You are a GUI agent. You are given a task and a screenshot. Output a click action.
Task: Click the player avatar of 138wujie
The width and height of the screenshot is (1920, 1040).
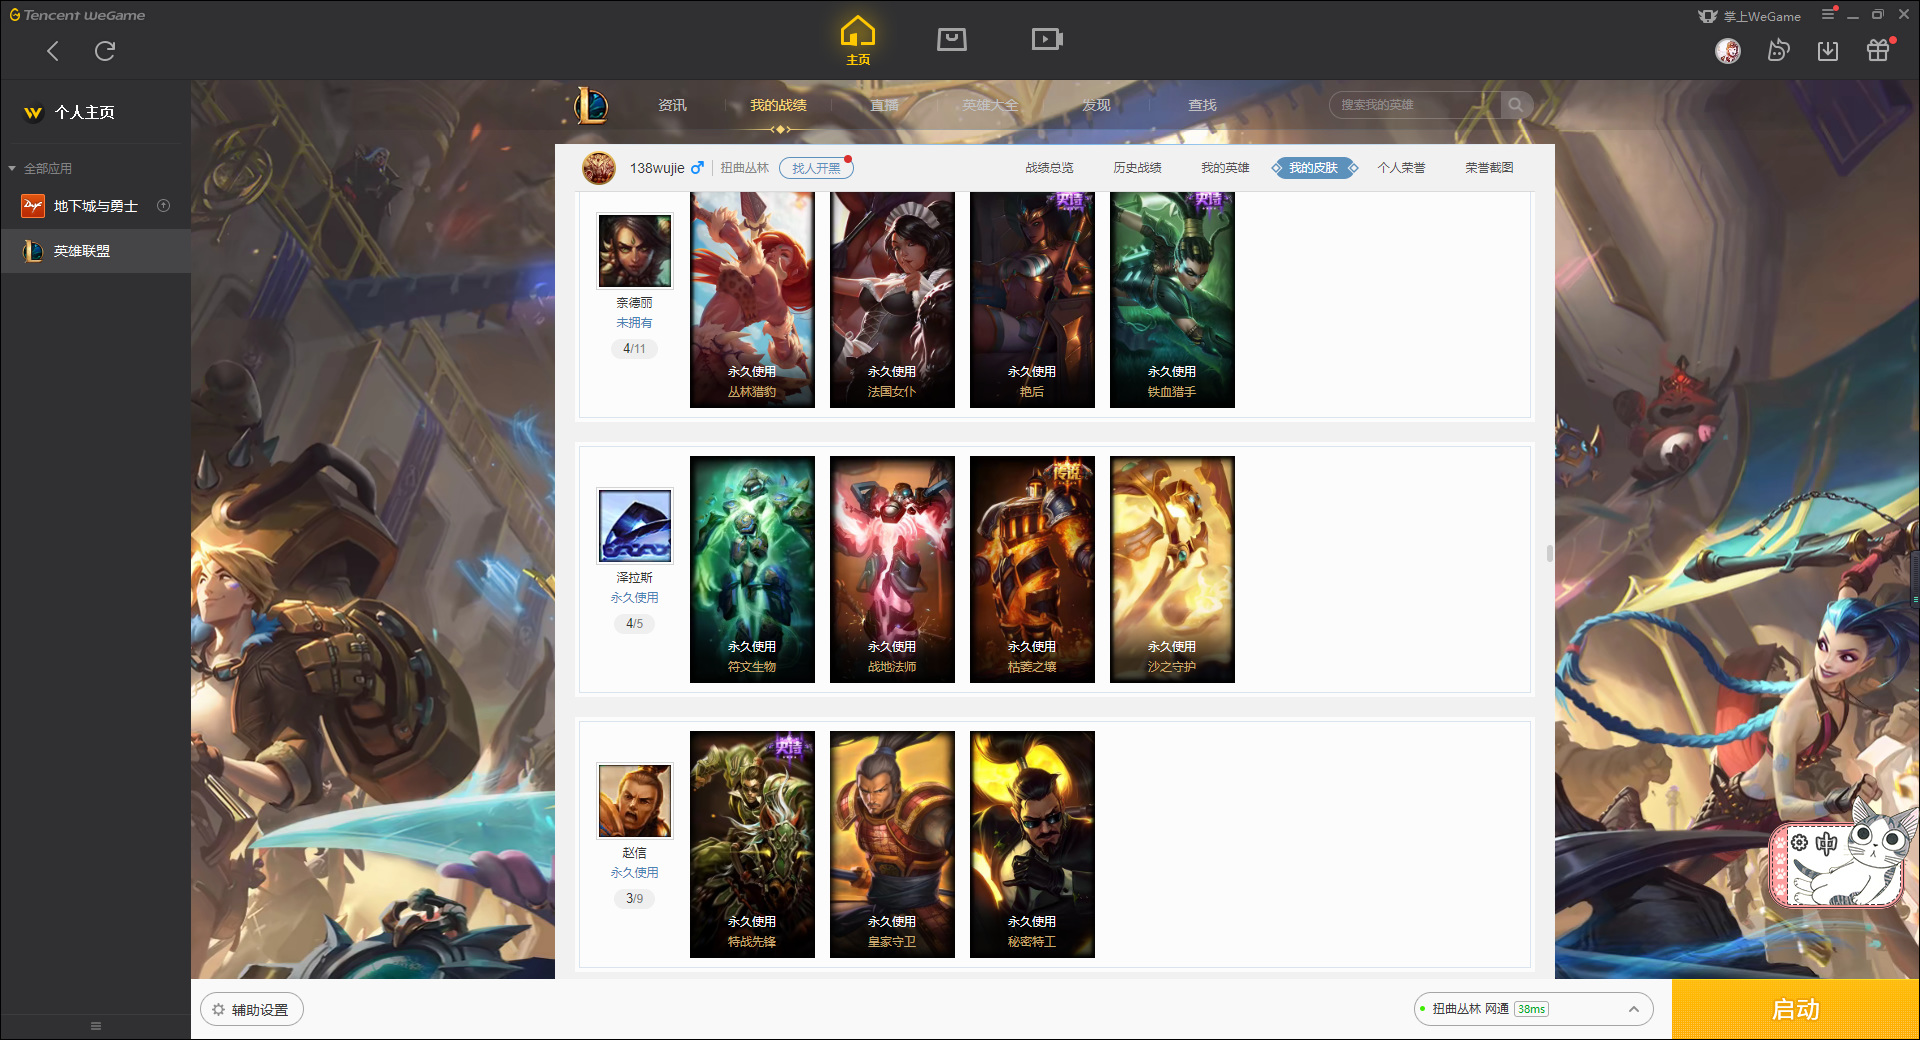(x=599, y=168)
